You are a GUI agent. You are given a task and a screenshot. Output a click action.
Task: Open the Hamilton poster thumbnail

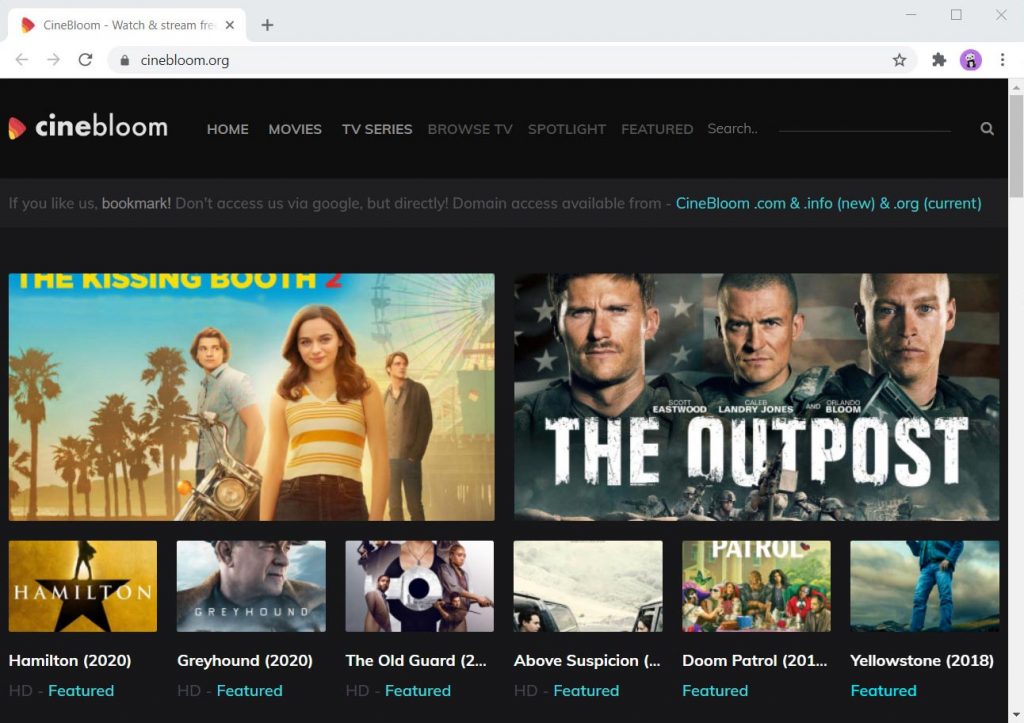tap(83, 586)
